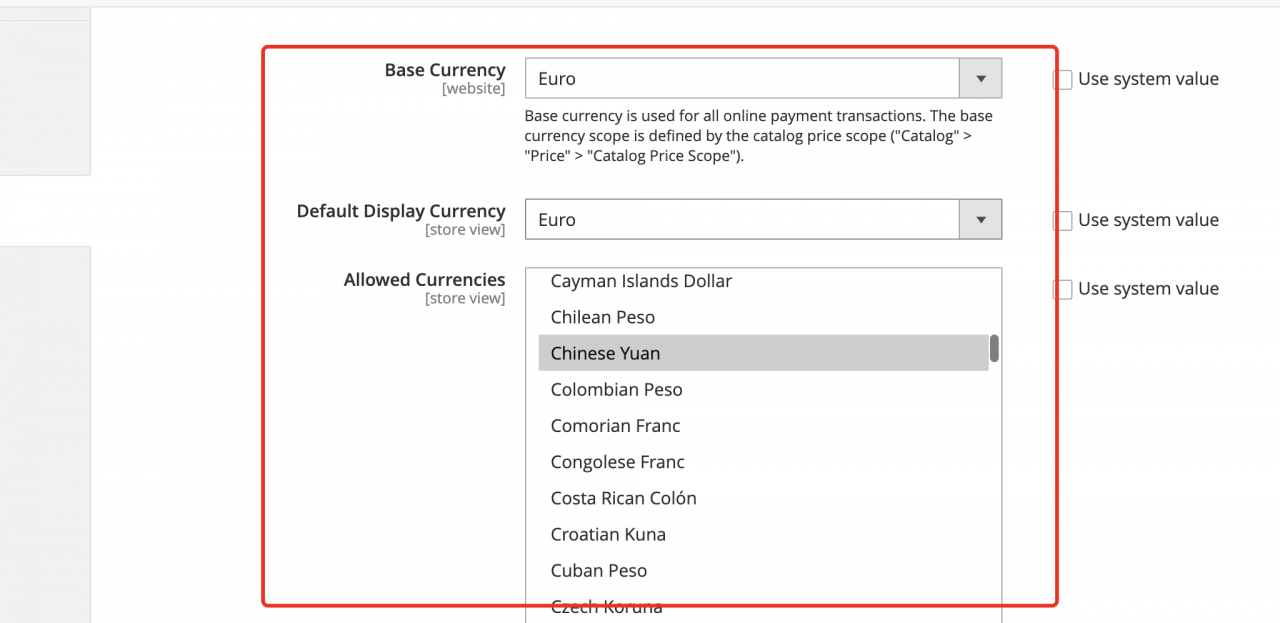1280x623 pixels.
Task: Select Chilean Peso in the currency list
Action: click(x=603, y=318)
